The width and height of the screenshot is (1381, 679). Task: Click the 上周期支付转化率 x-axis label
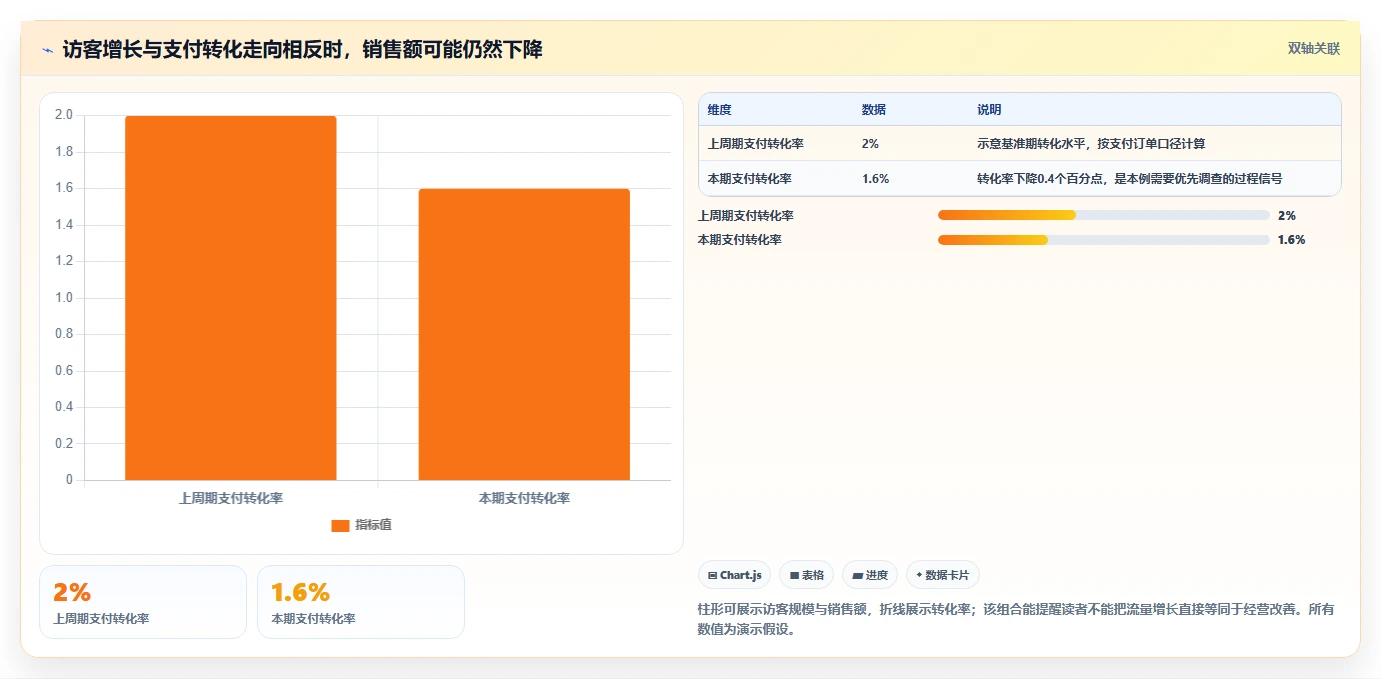231,498
